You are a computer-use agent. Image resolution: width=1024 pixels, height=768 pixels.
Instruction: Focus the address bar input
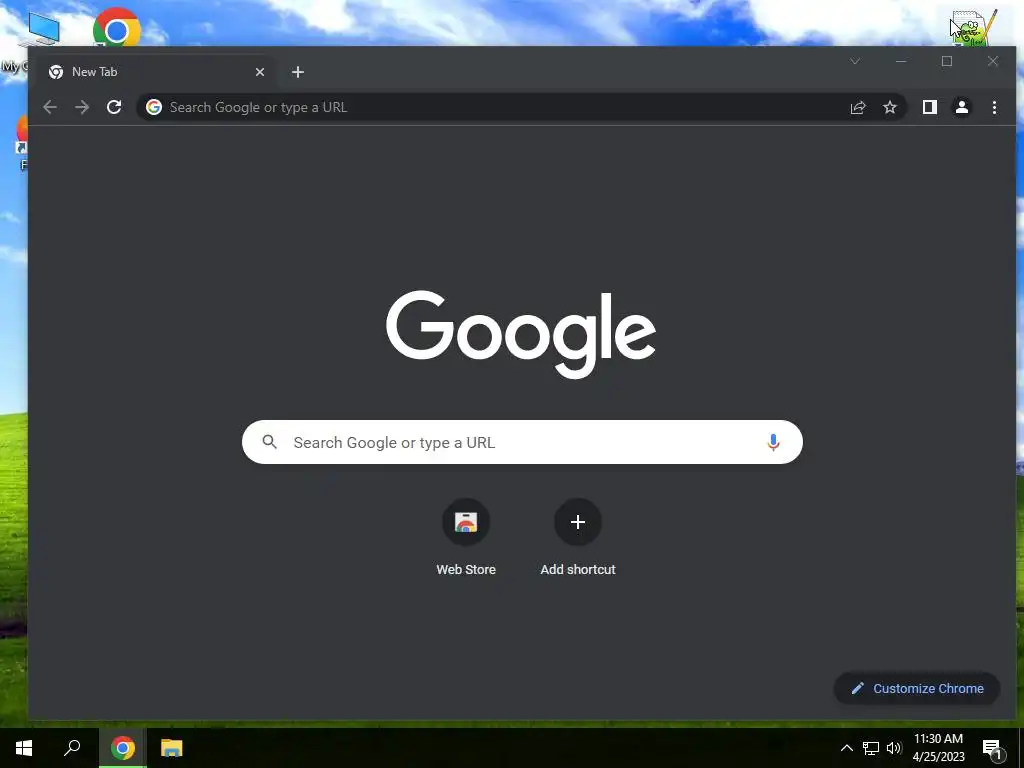point(503,107)
